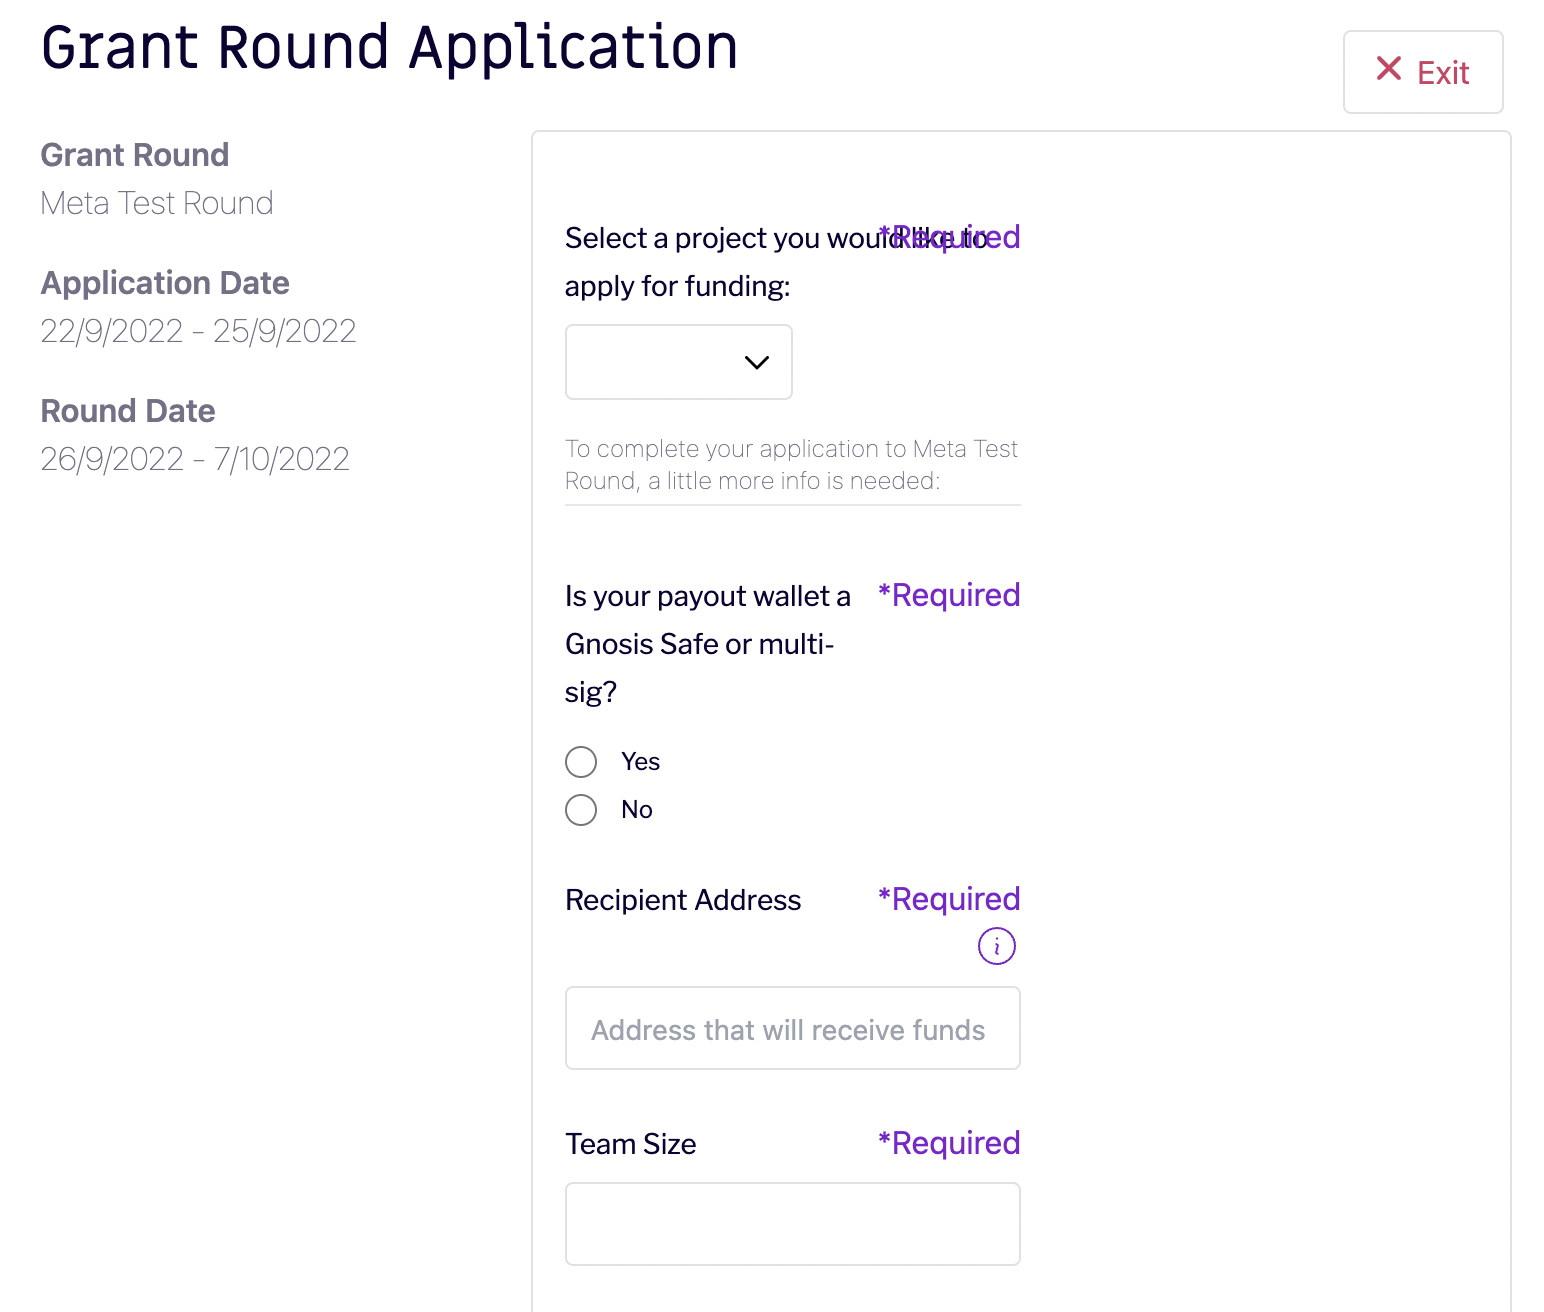The width and height of the screenshot is (1544, 1312).
Task: Click the 26/9/2022 - 7/10/2022 date range
Action: point(195,459)
